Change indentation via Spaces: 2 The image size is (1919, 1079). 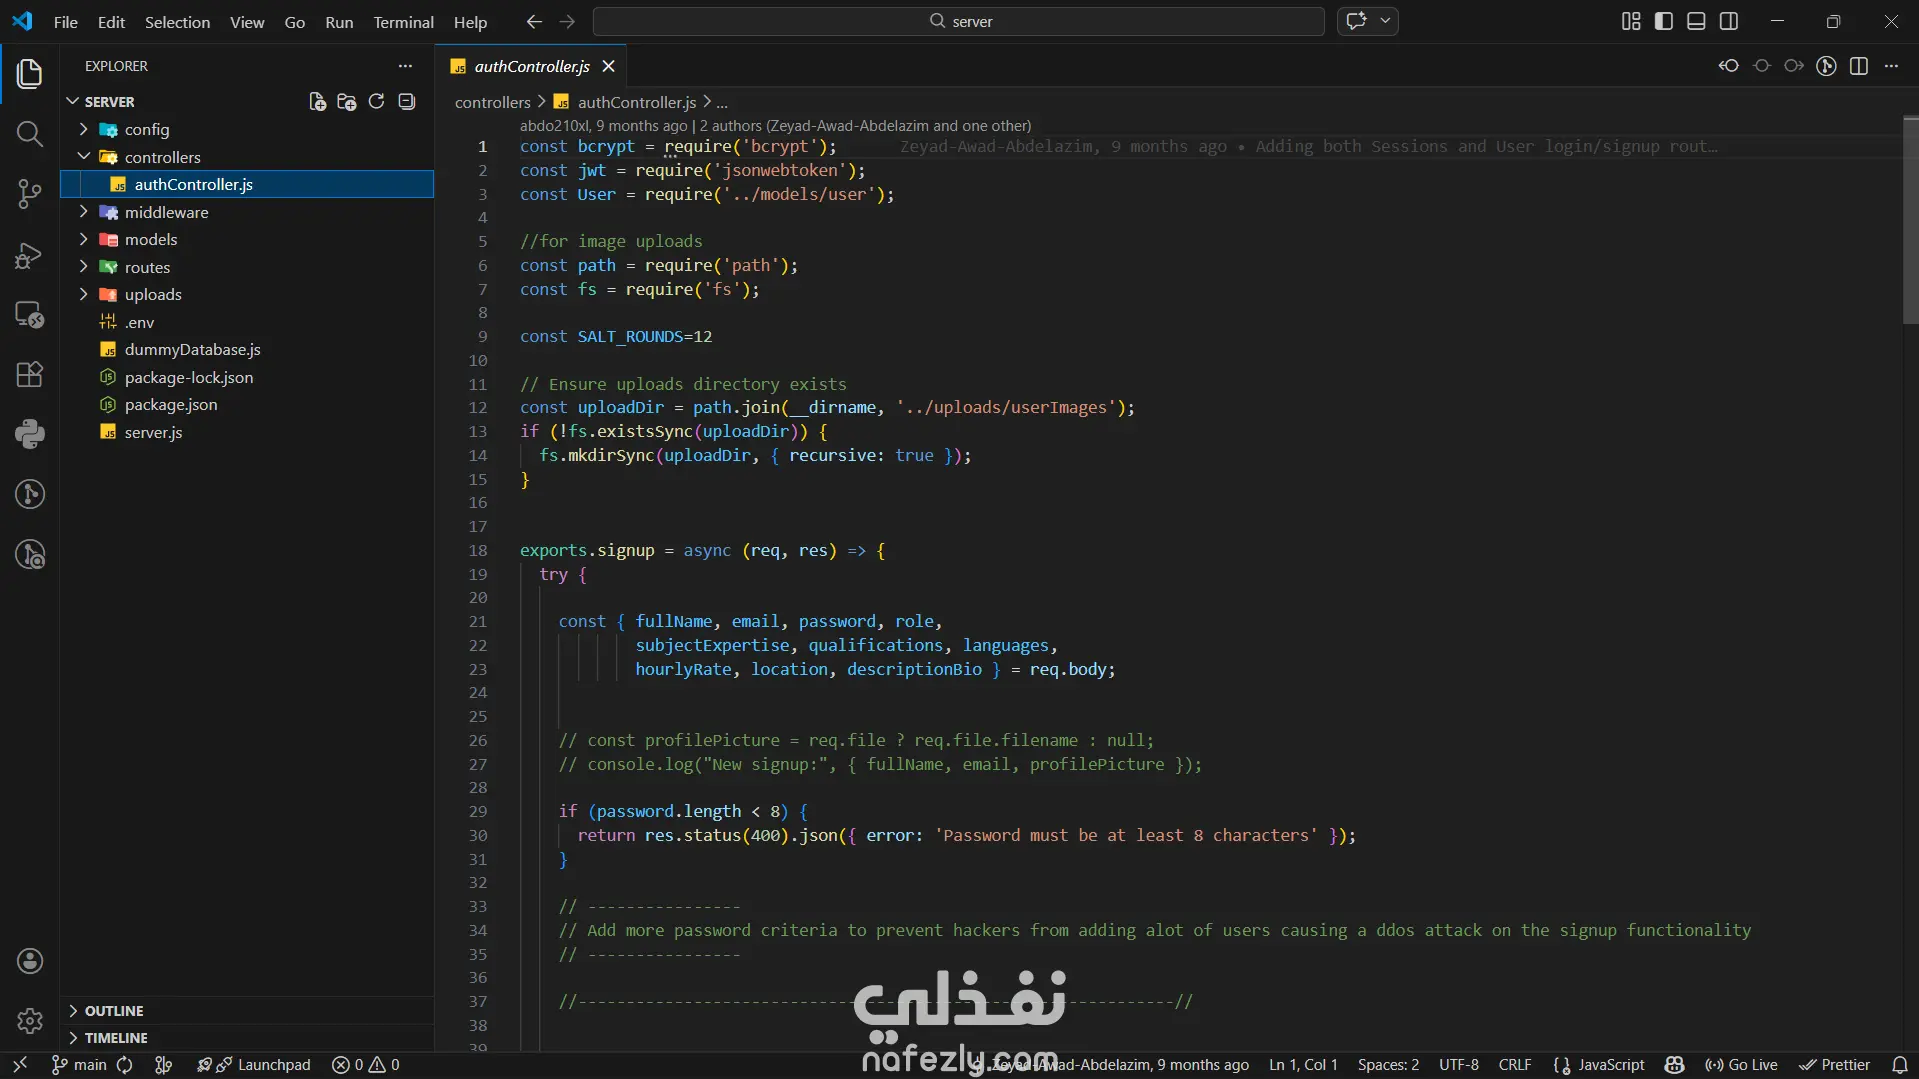1388,1065
